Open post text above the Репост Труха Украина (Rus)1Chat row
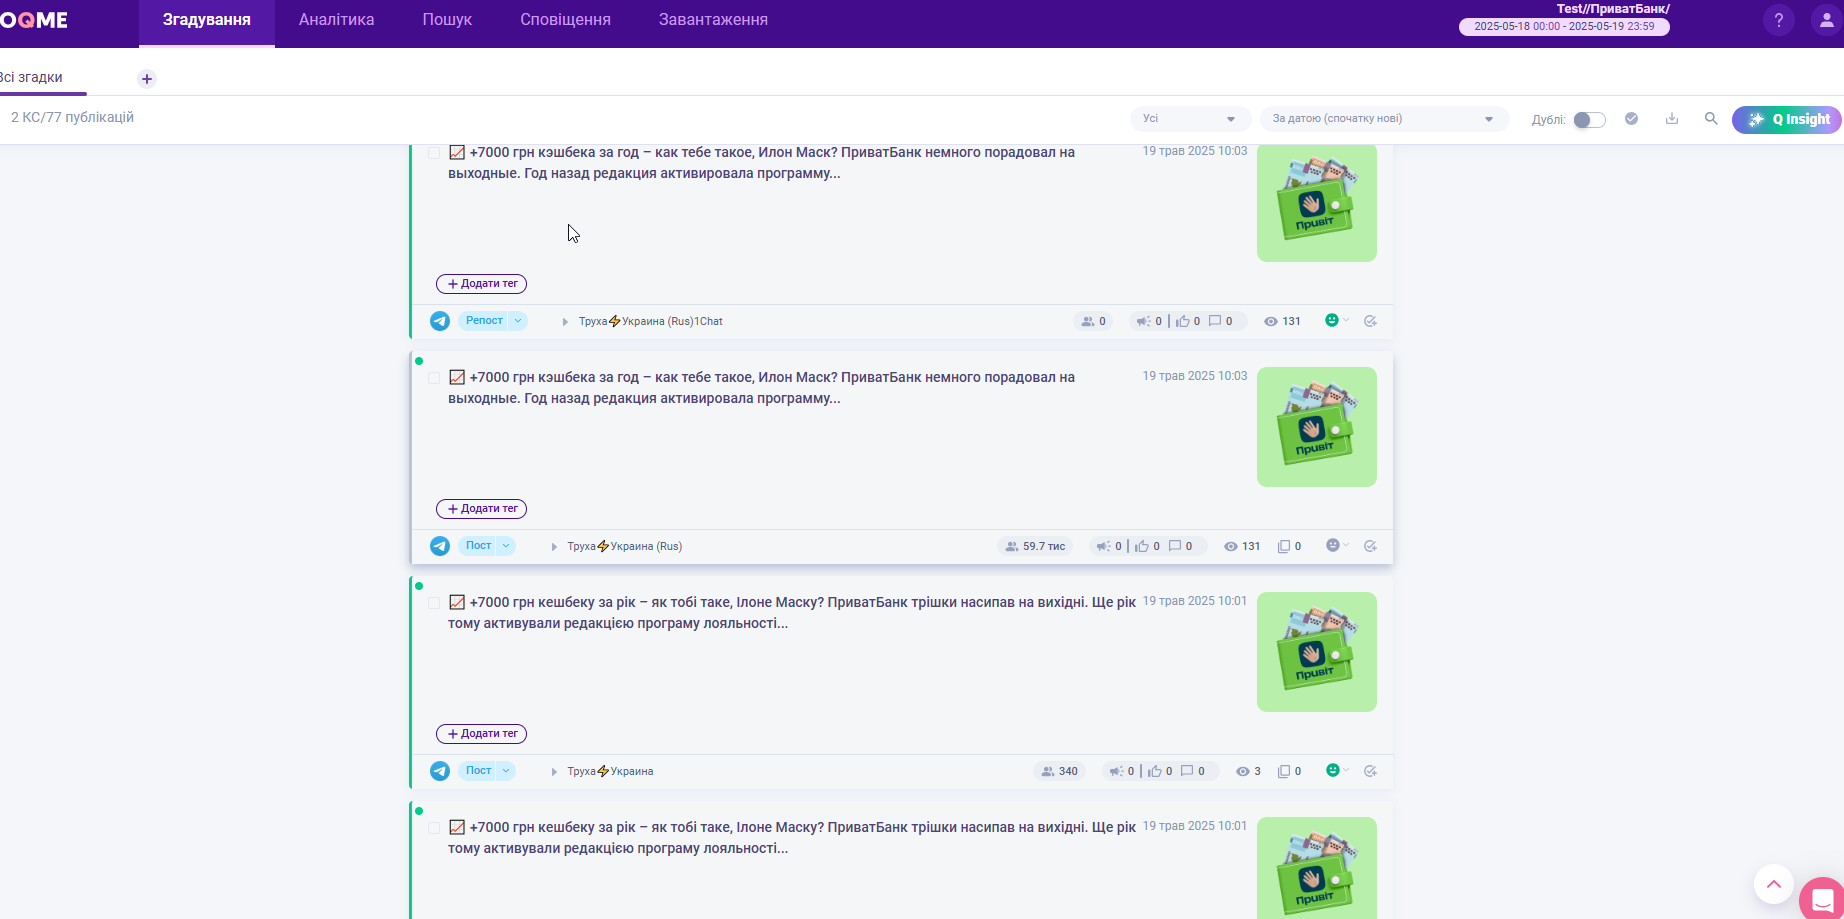Image resolution: width=1844 pixels, height=919 pixels. (x=761, y=163)
